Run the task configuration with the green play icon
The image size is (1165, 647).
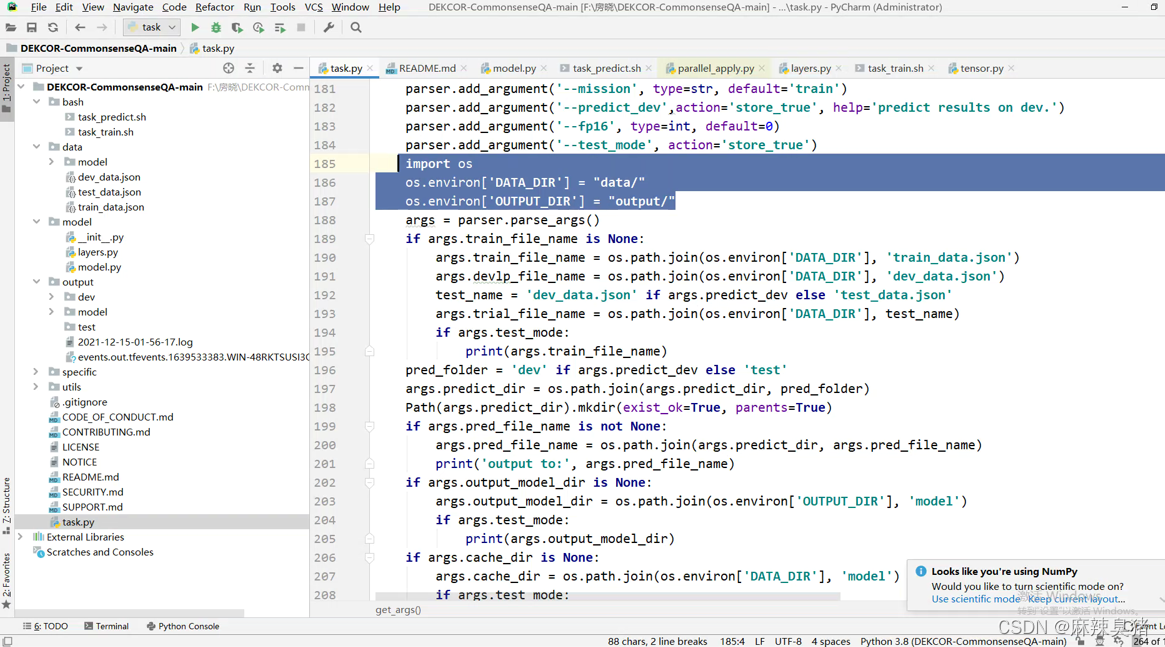click(195, 27)
